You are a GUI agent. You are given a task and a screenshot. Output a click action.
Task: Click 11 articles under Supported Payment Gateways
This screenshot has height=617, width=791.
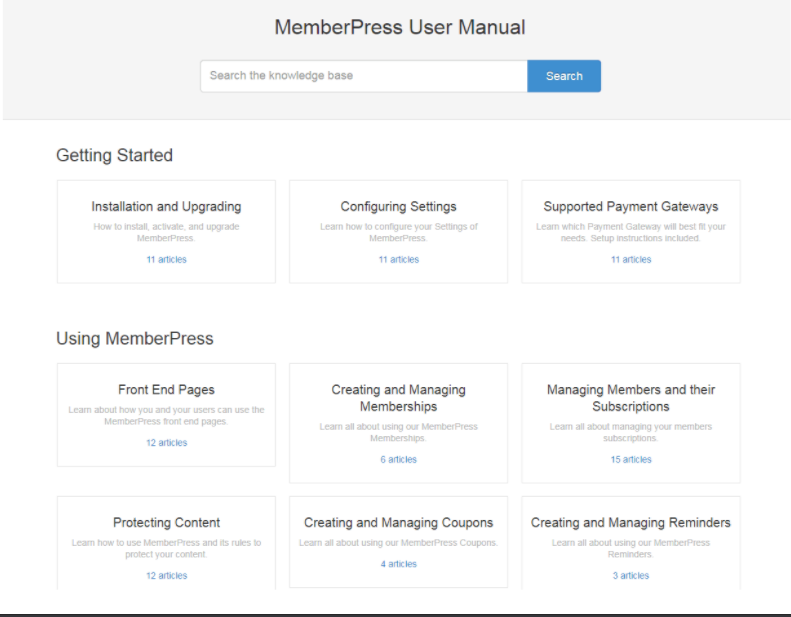[631, 259]
